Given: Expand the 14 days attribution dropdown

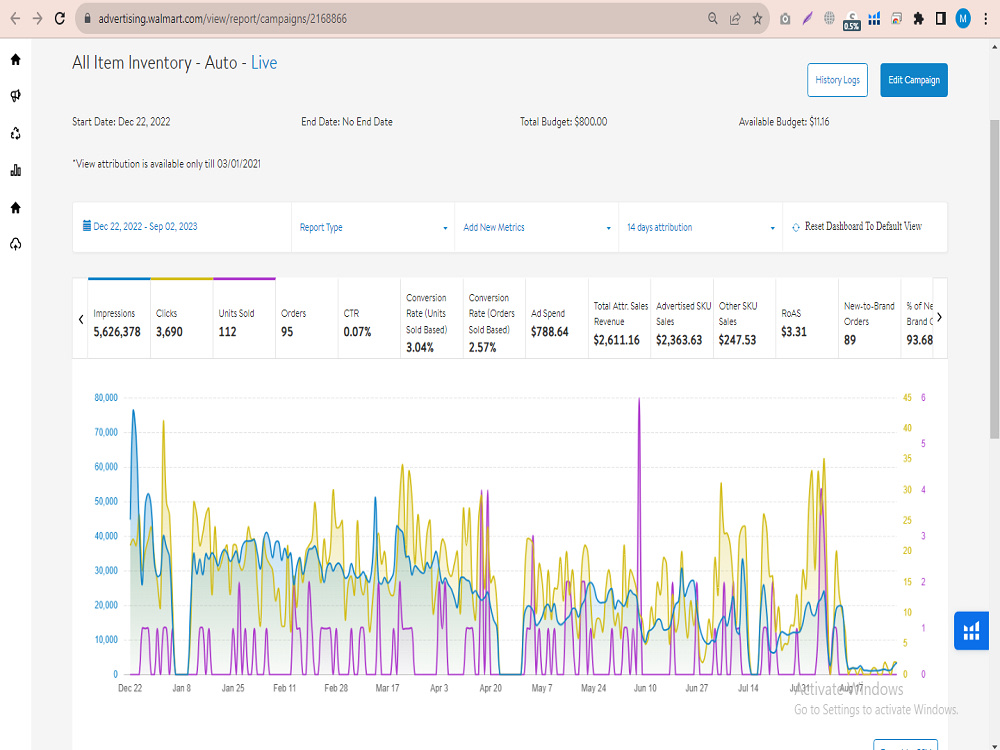Looking at the screenshot, I should pos(700,227).
